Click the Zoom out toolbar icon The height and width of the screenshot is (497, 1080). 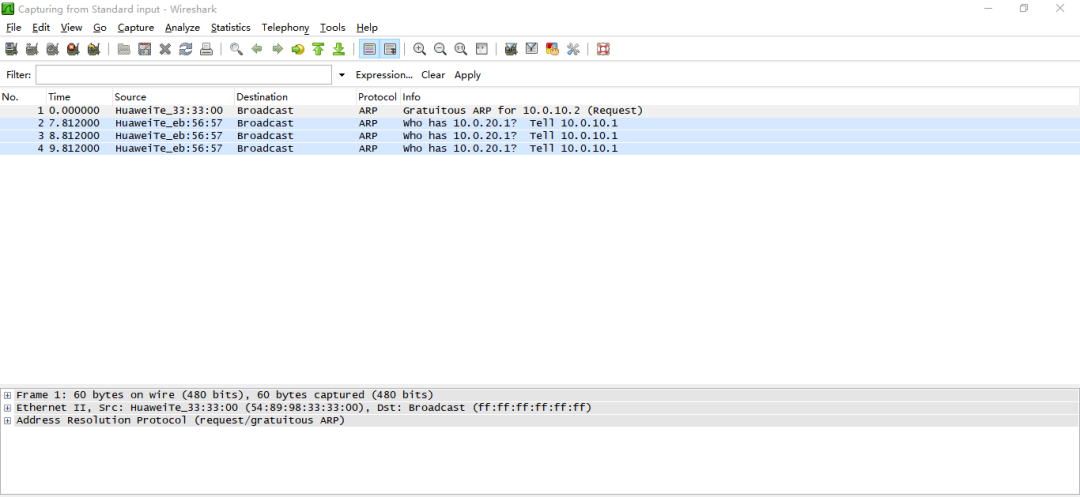tap(440, 49)
